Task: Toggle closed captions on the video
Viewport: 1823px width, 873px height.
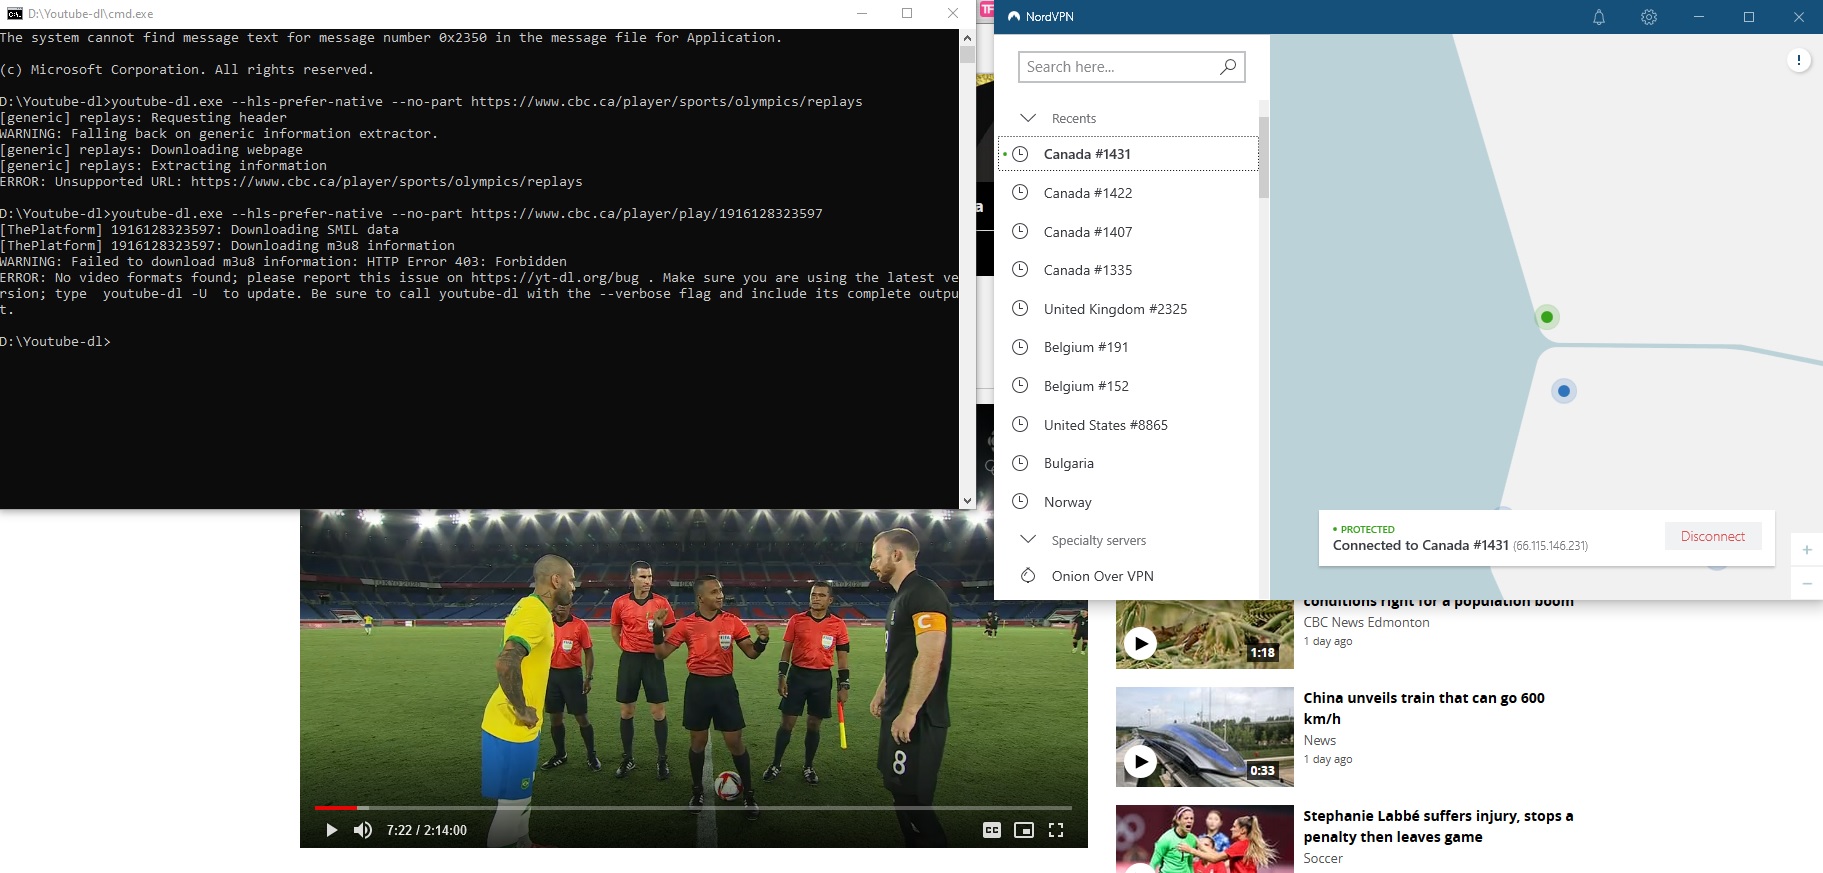Action: point(992,830)
